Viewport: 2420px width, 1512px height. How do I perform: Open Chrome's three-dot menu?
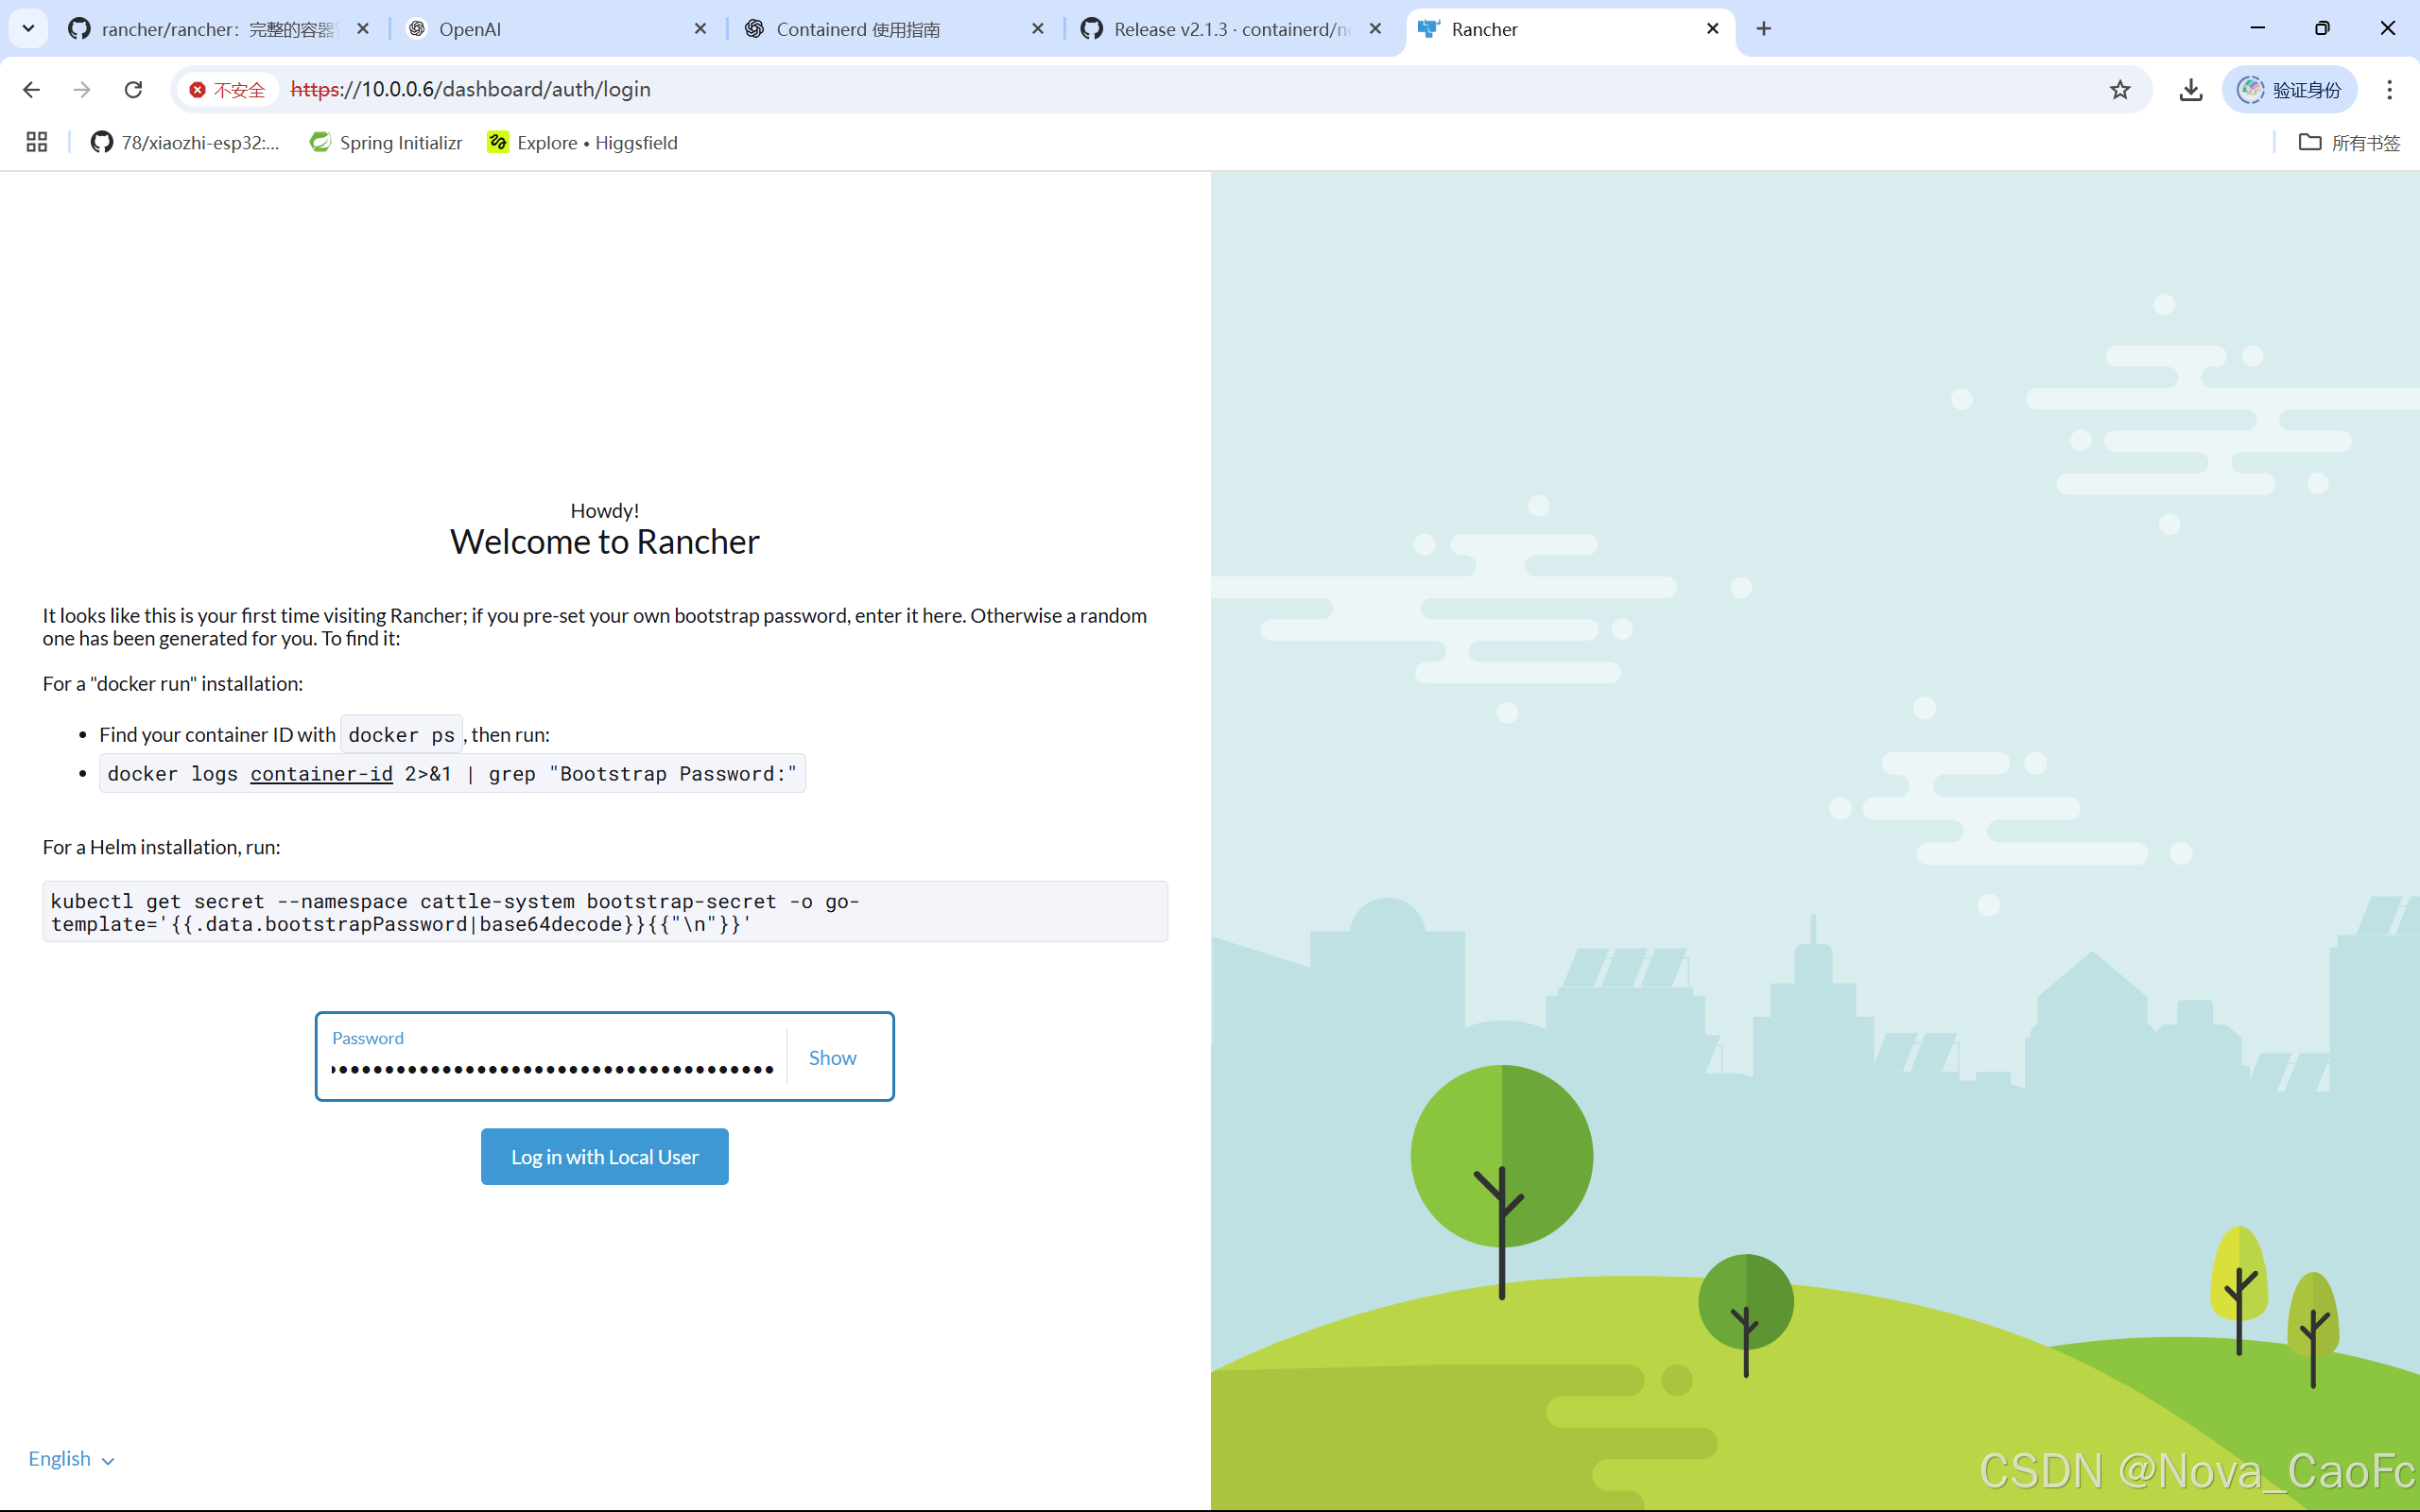[2390, 90]
